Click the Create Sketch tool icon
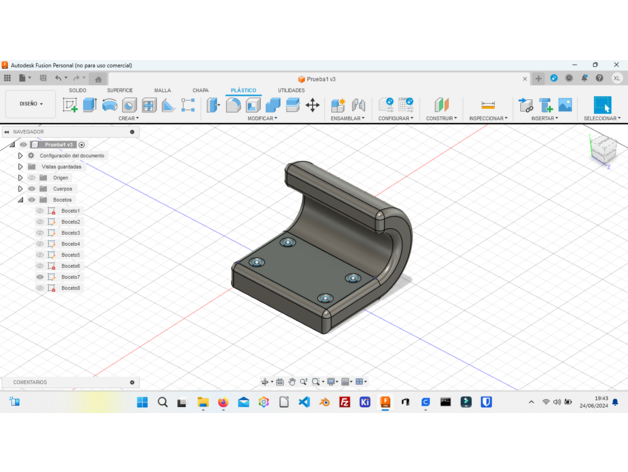The image size is (628, 472). 70,105
